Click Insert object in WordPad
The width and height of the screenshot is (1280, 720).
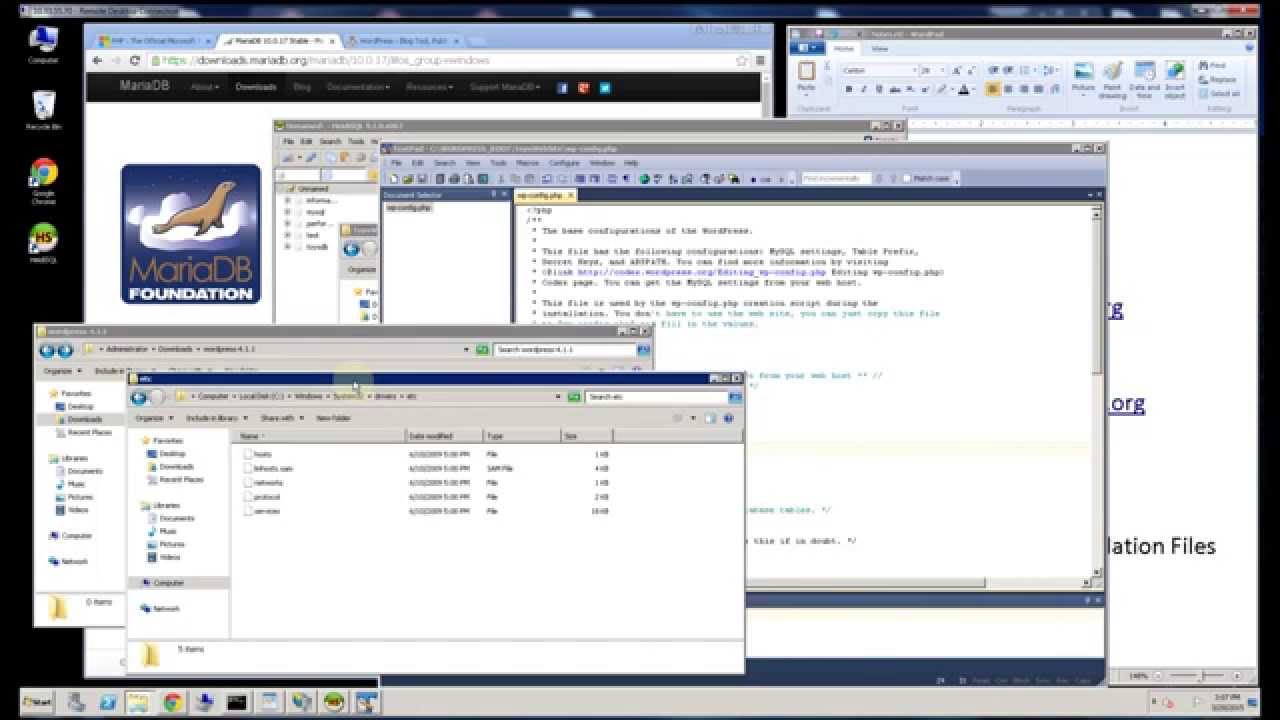click(1175, 80)
